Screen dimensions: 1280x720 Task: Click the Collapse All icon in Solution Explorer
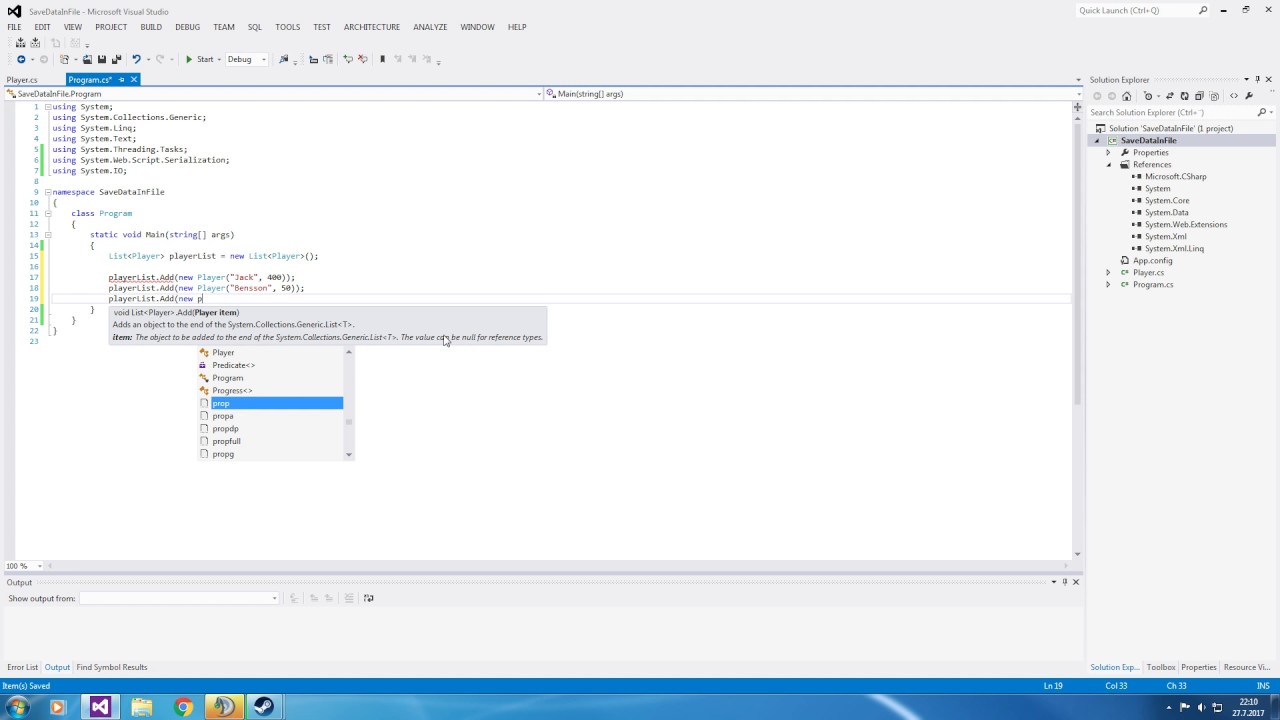[1199, 96]
